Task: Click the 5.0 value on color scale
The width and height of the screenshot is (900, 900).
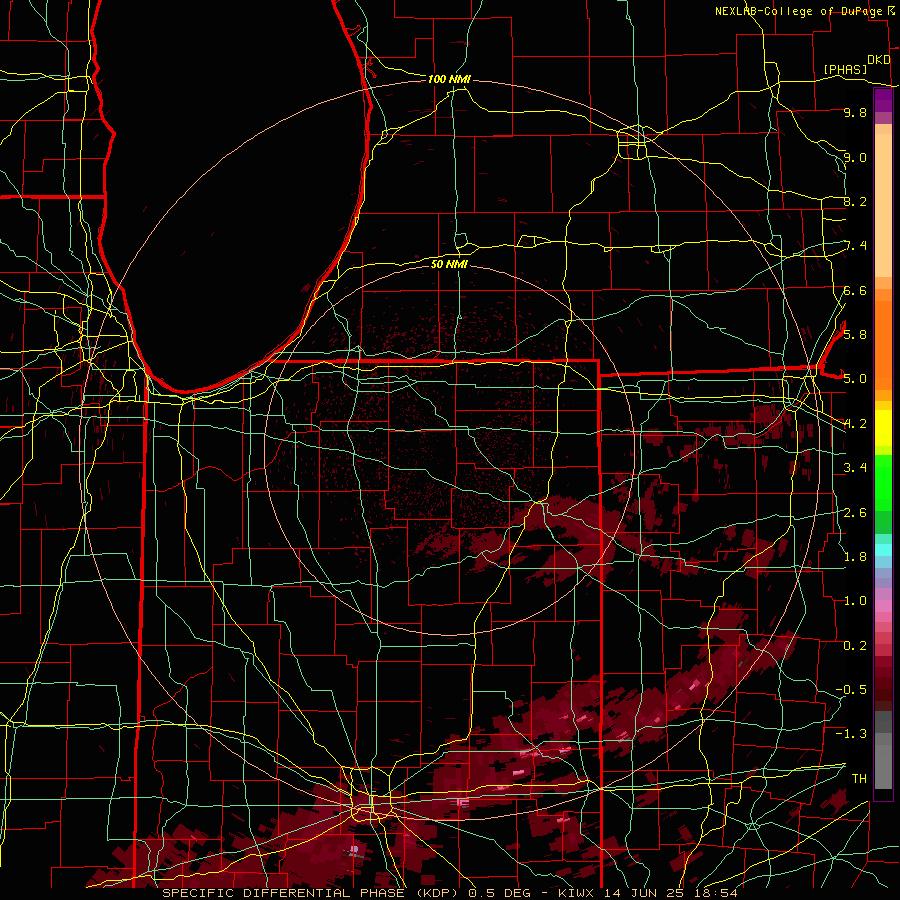Action: (855, 379)
